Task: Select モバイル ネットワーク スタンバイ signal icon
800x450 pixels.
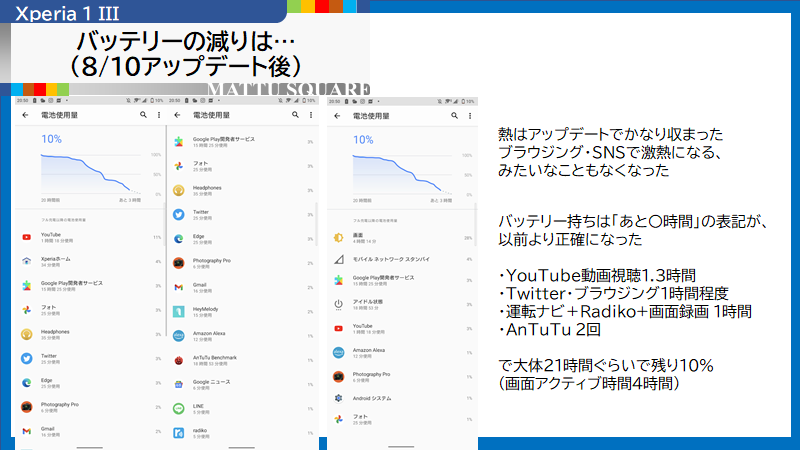Action: pyautogui.click(x=339, y=260)
